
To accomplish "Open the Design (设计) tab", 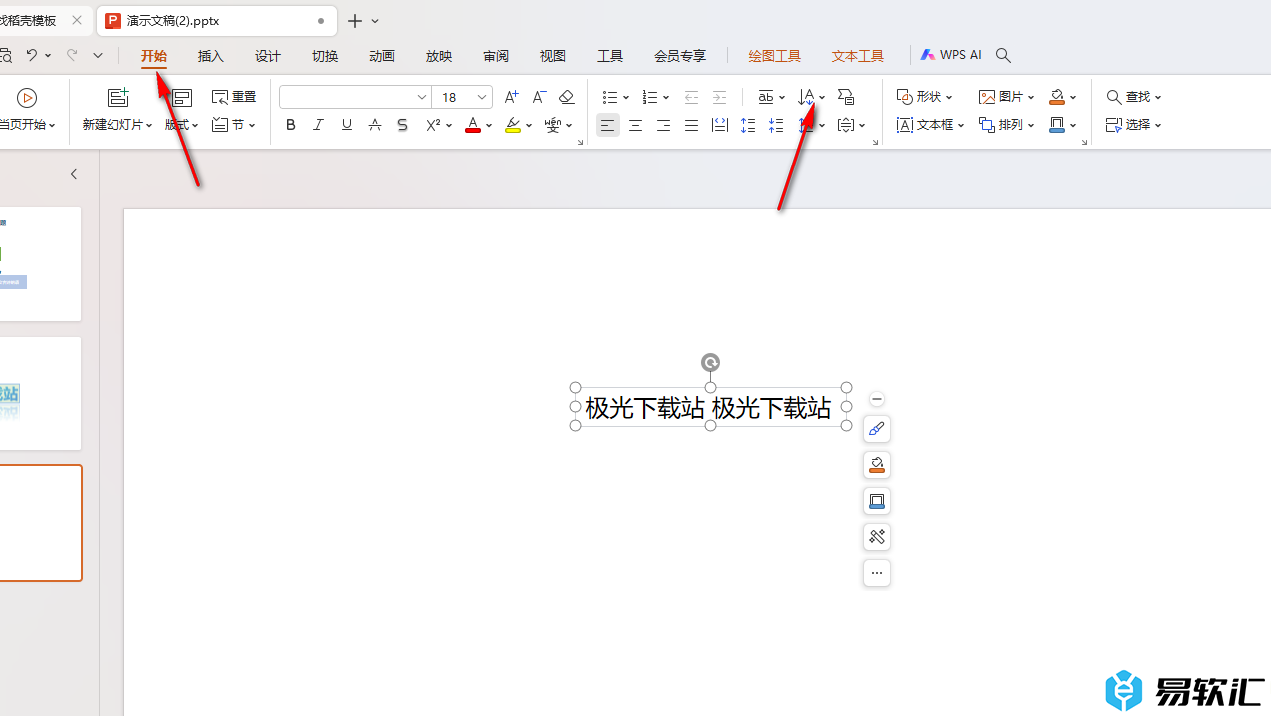I will tap(268, 56).
